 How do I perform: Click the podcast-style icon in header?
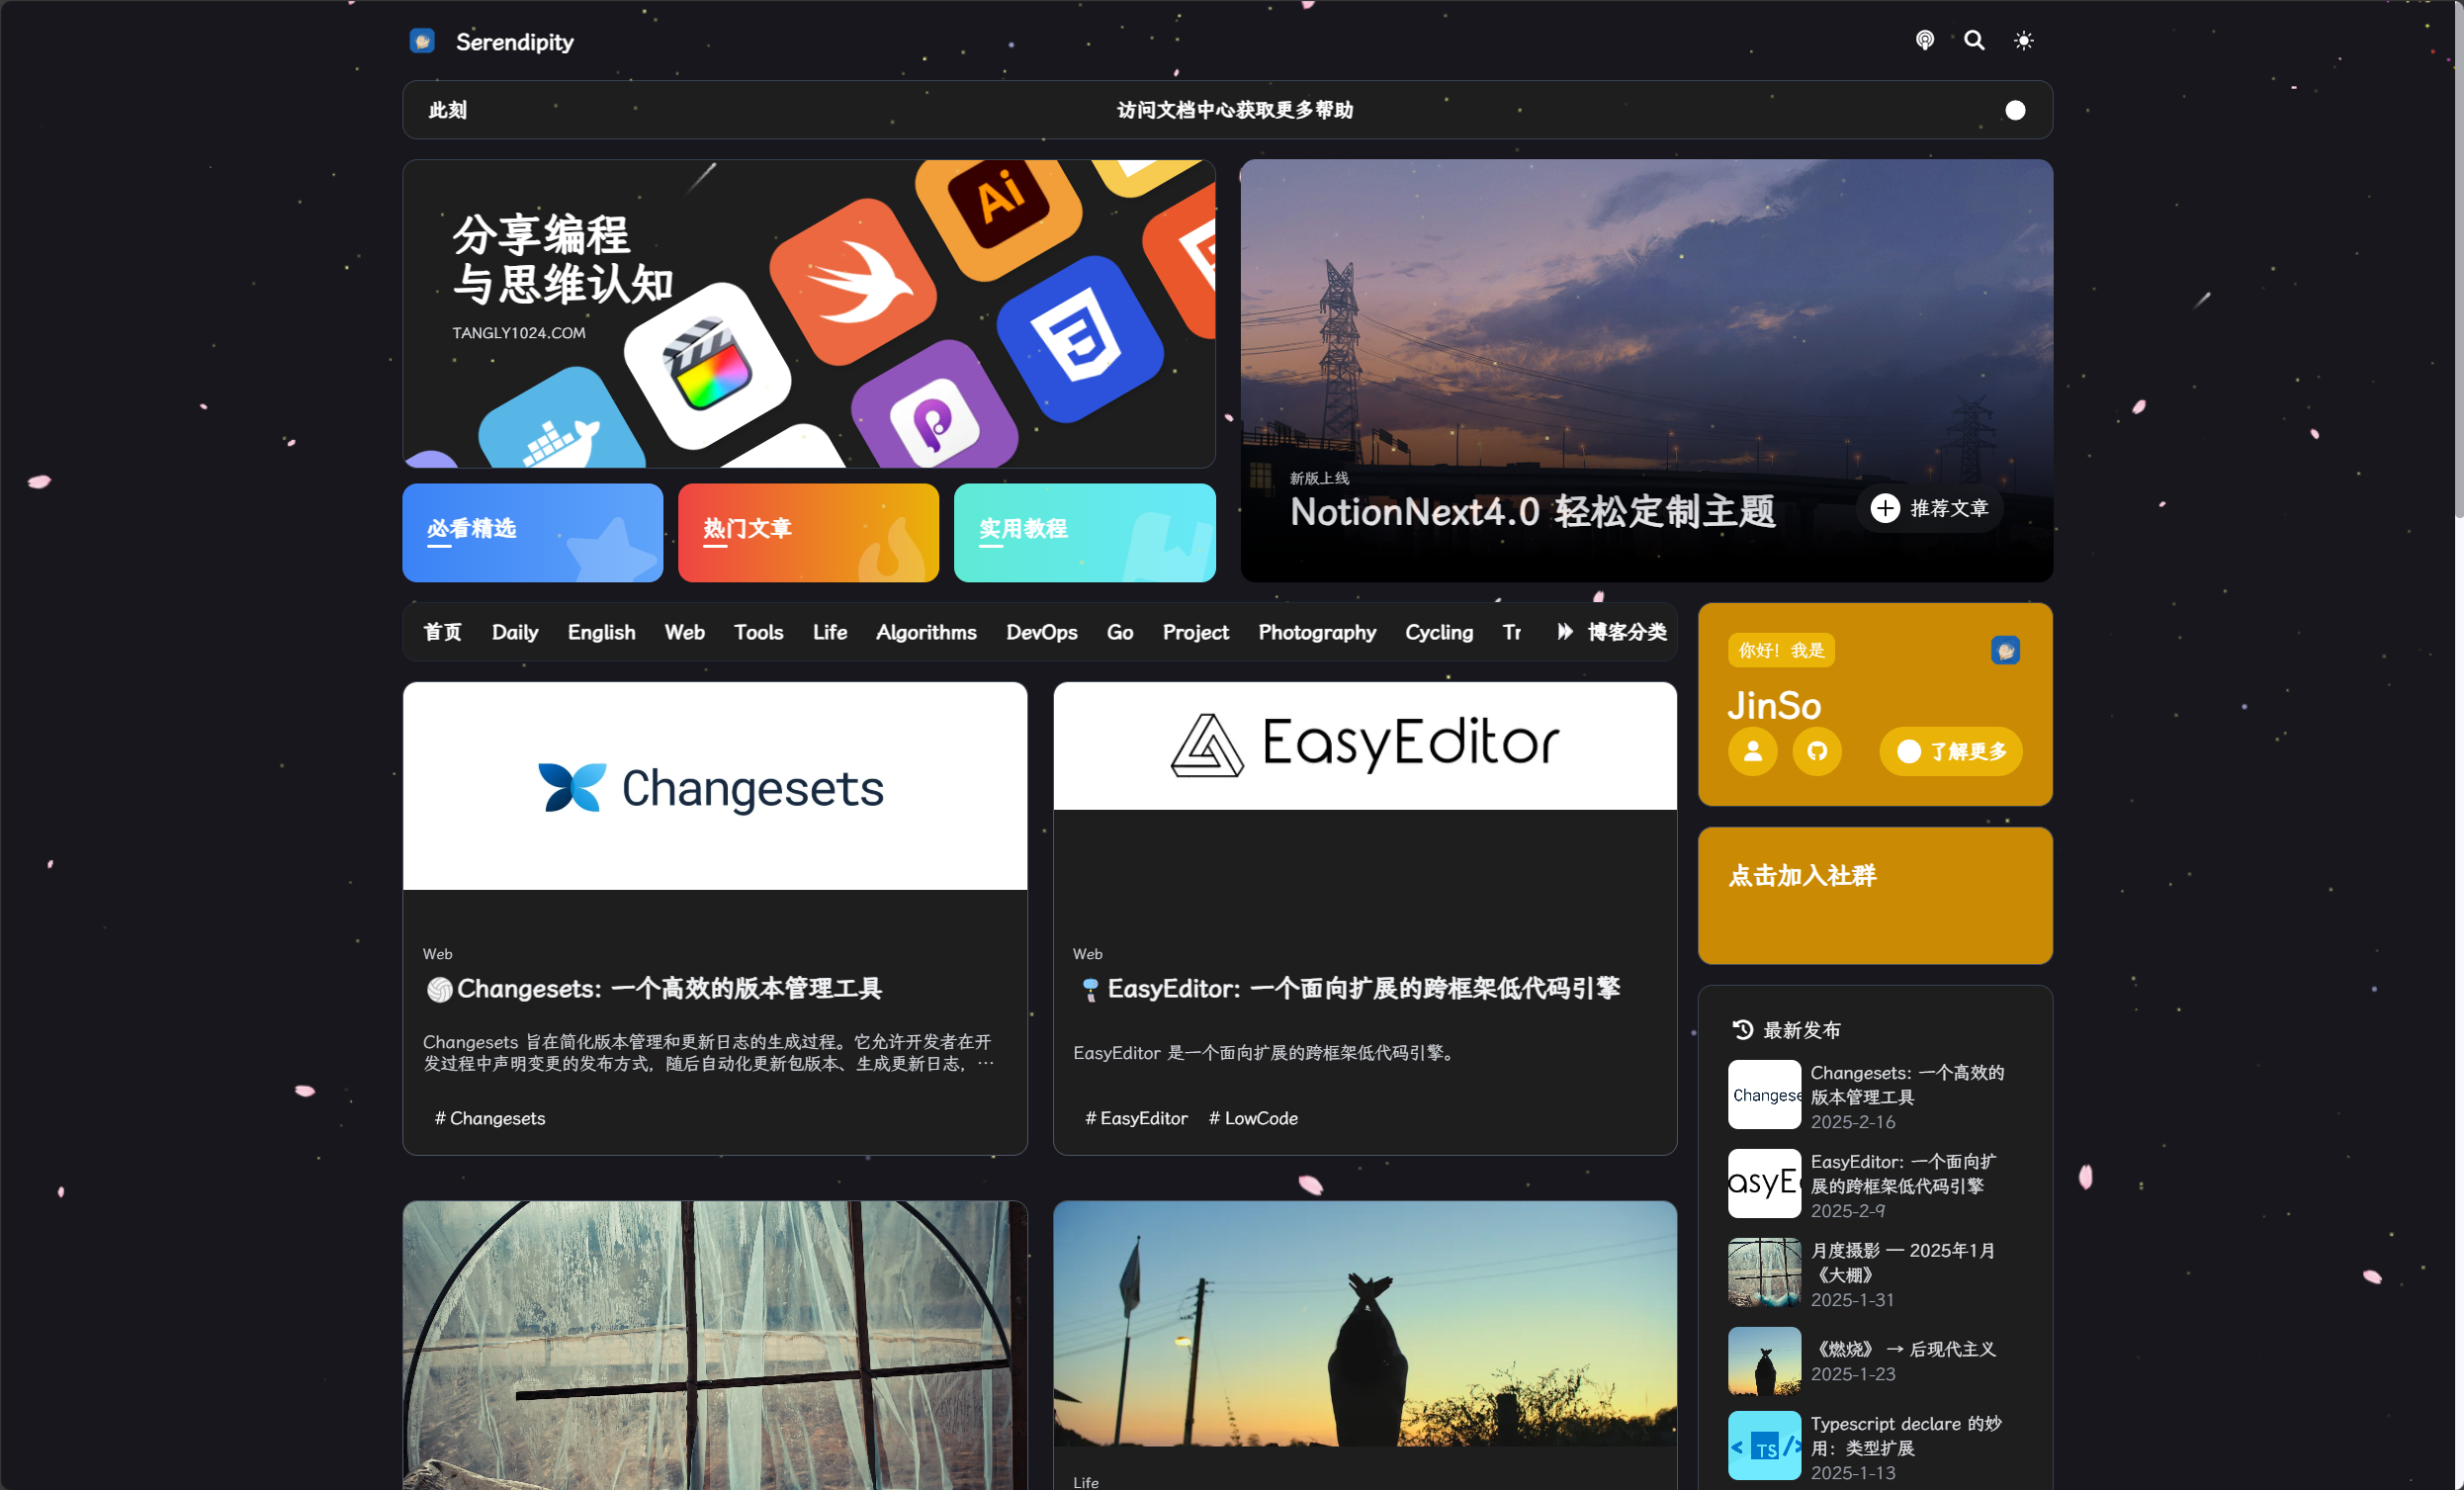(1924, 40)
